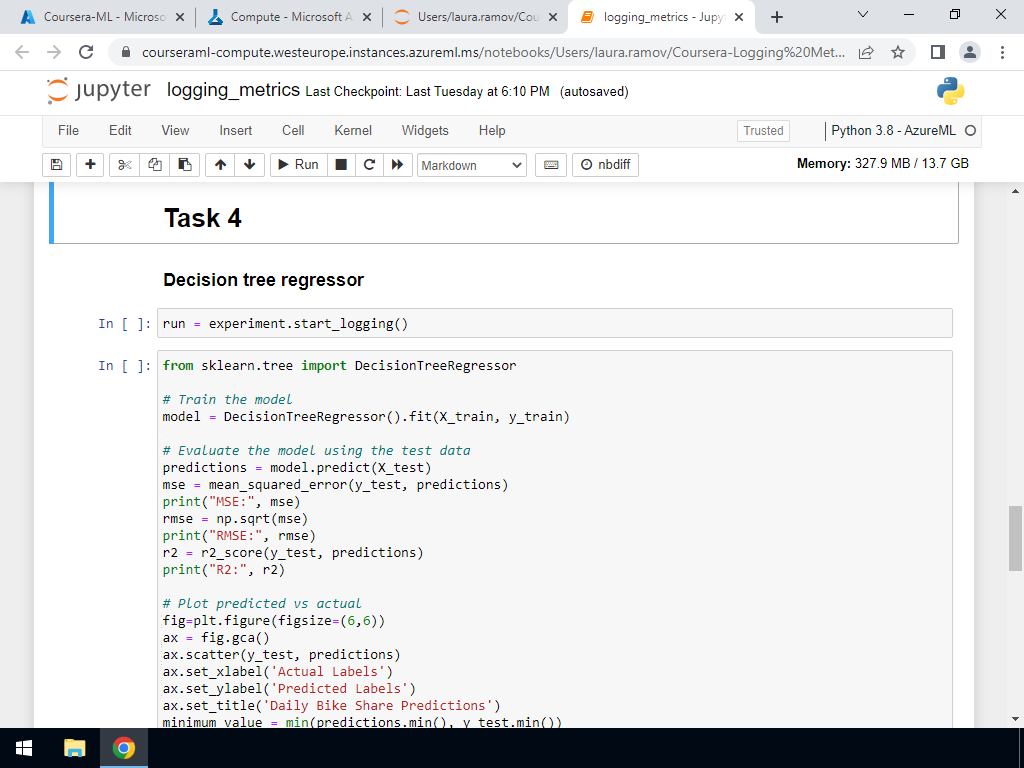The image size is (1024, 768).
Task: Open the Help menu
Action: click(492, 131)
